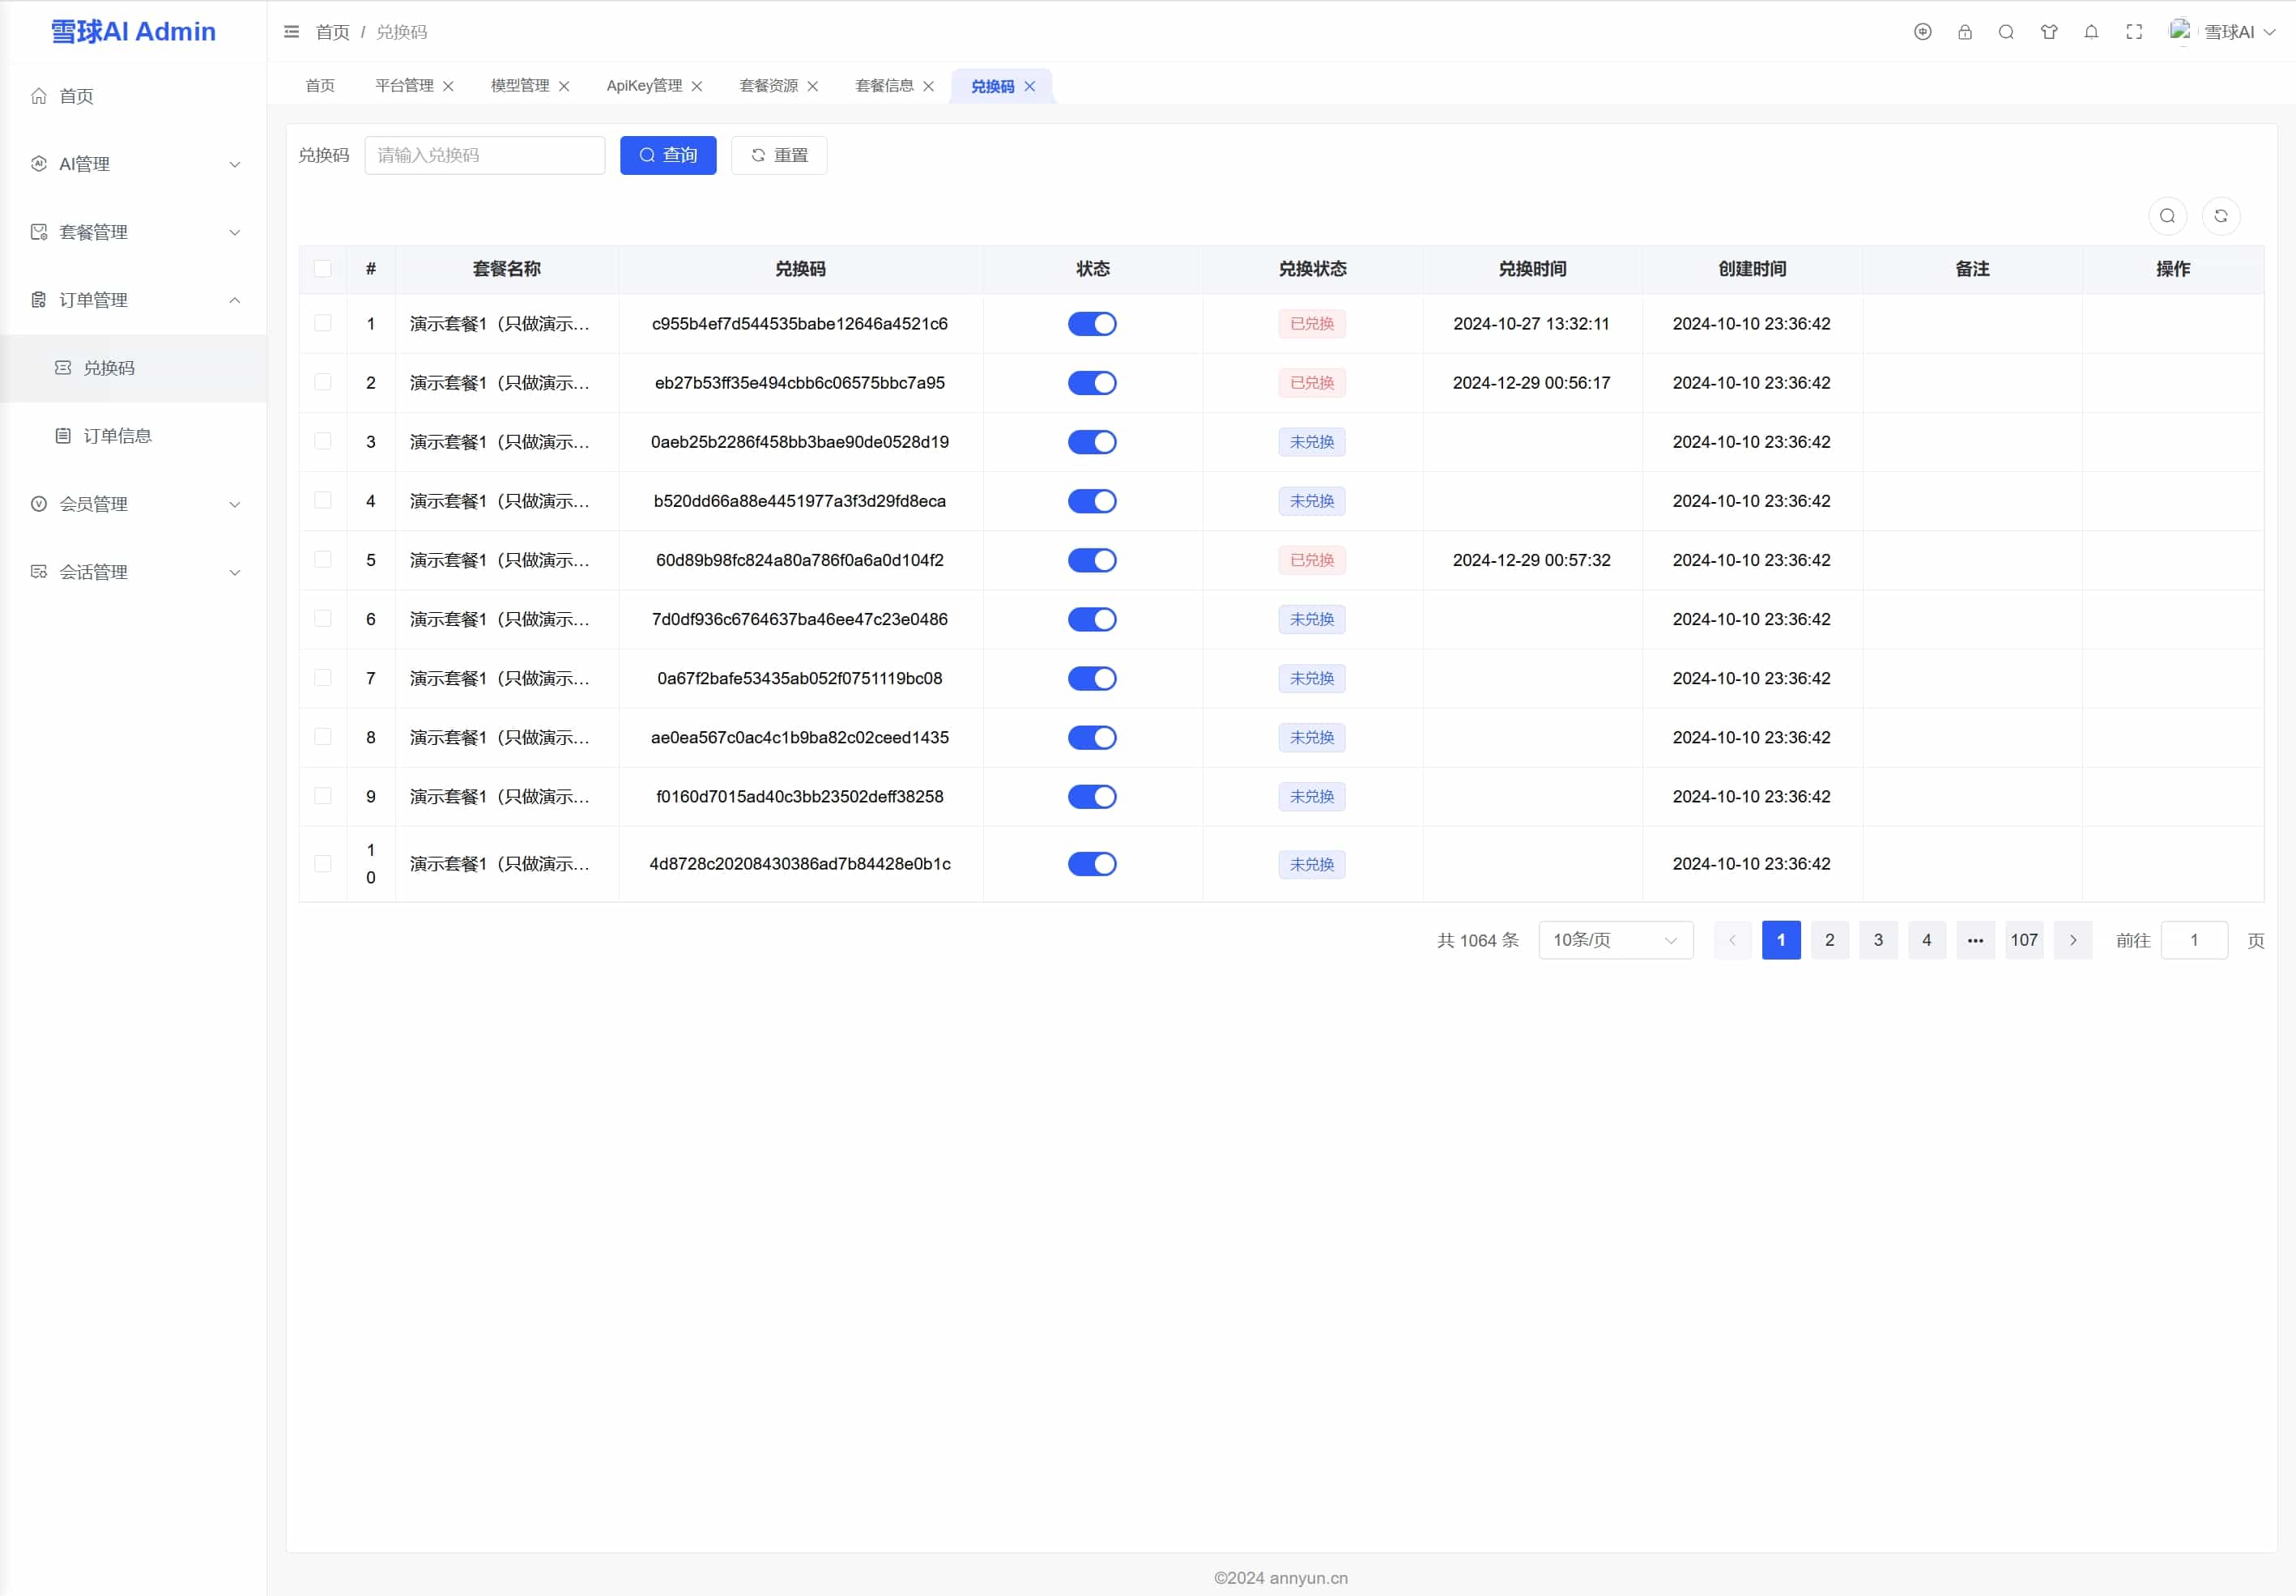Toggle fullscreen mode icon in header
Viewport: 2296px width, 1596px height.
[x=2134, y=32]
